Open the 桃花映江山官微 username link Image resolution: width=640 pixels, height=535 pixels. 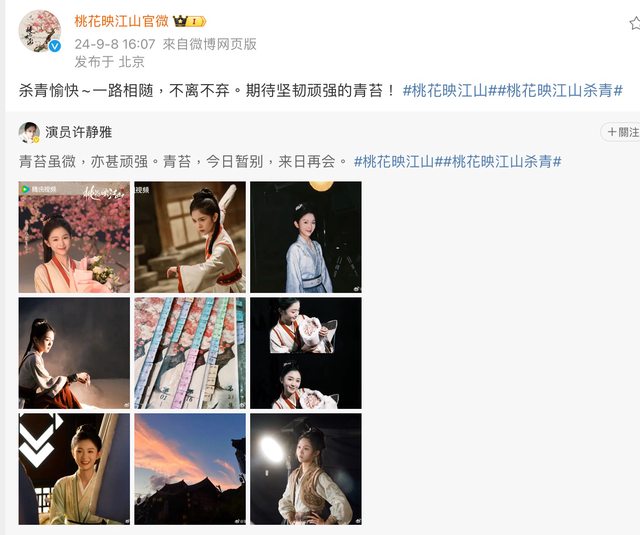(x=121, y=21)
